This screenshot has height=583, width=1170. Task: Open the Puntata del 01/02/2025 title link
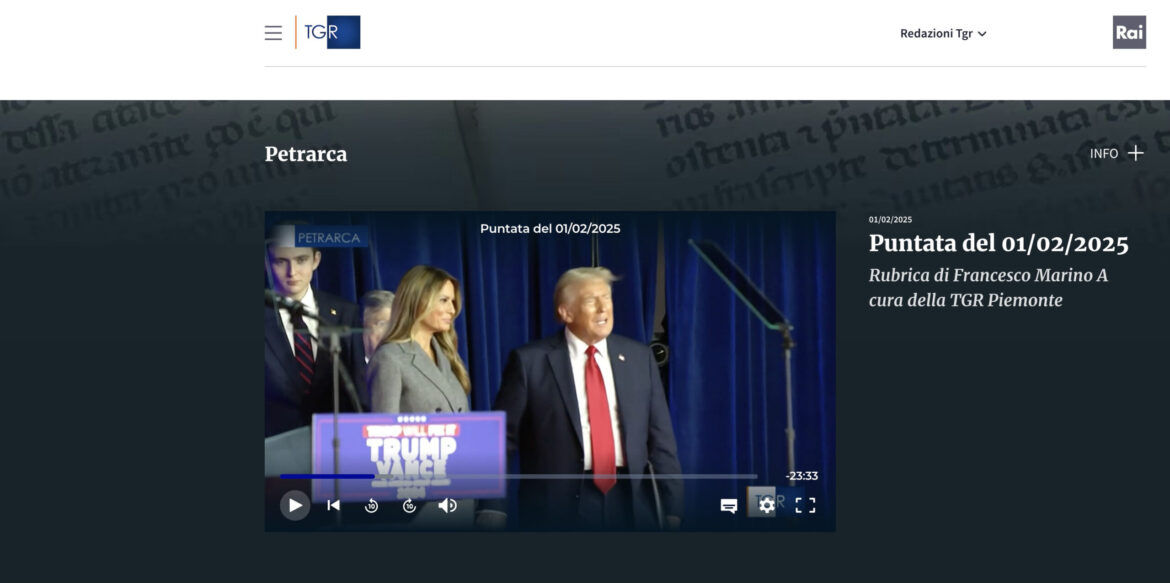(998, 243)
